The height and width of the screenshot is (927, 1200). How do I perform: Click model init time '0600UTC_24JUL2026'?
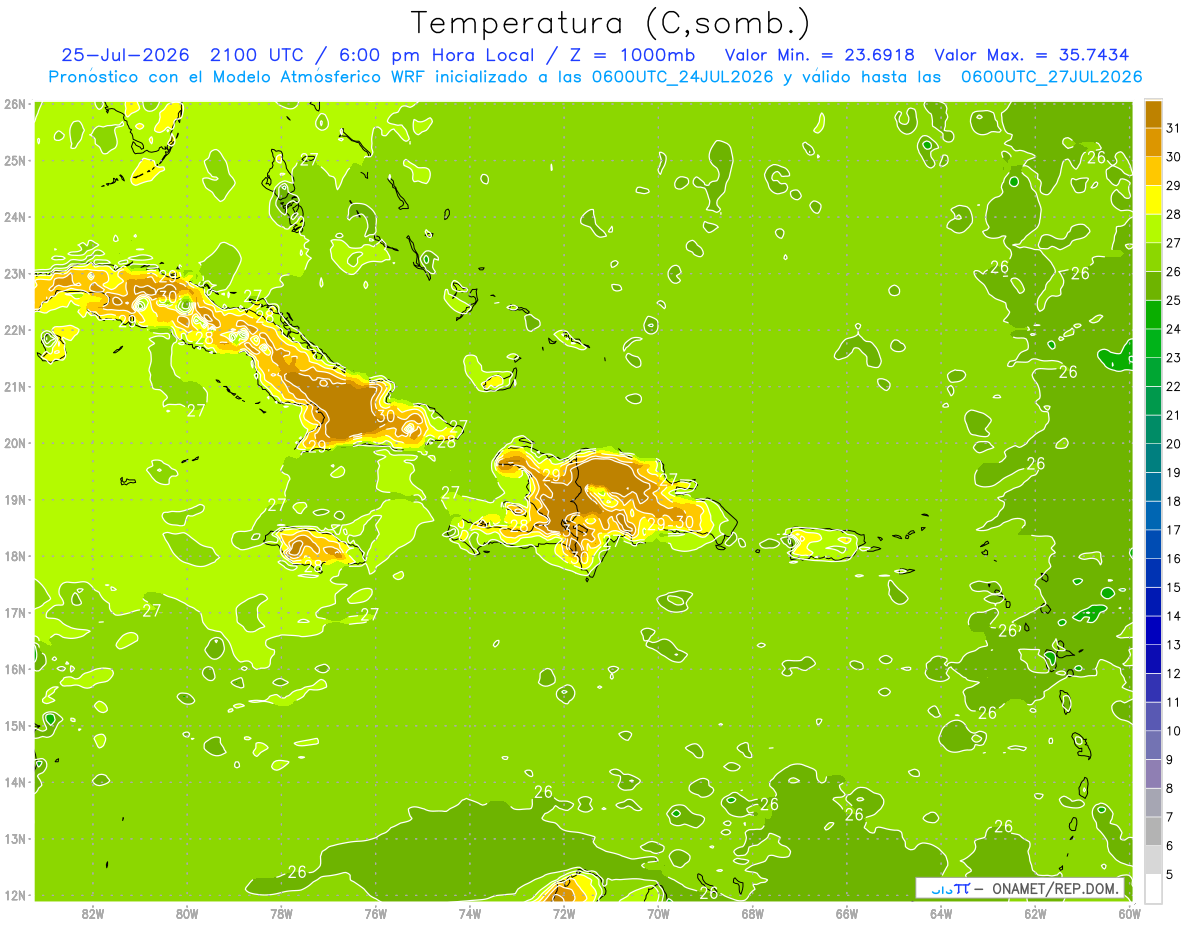[683, 77]
